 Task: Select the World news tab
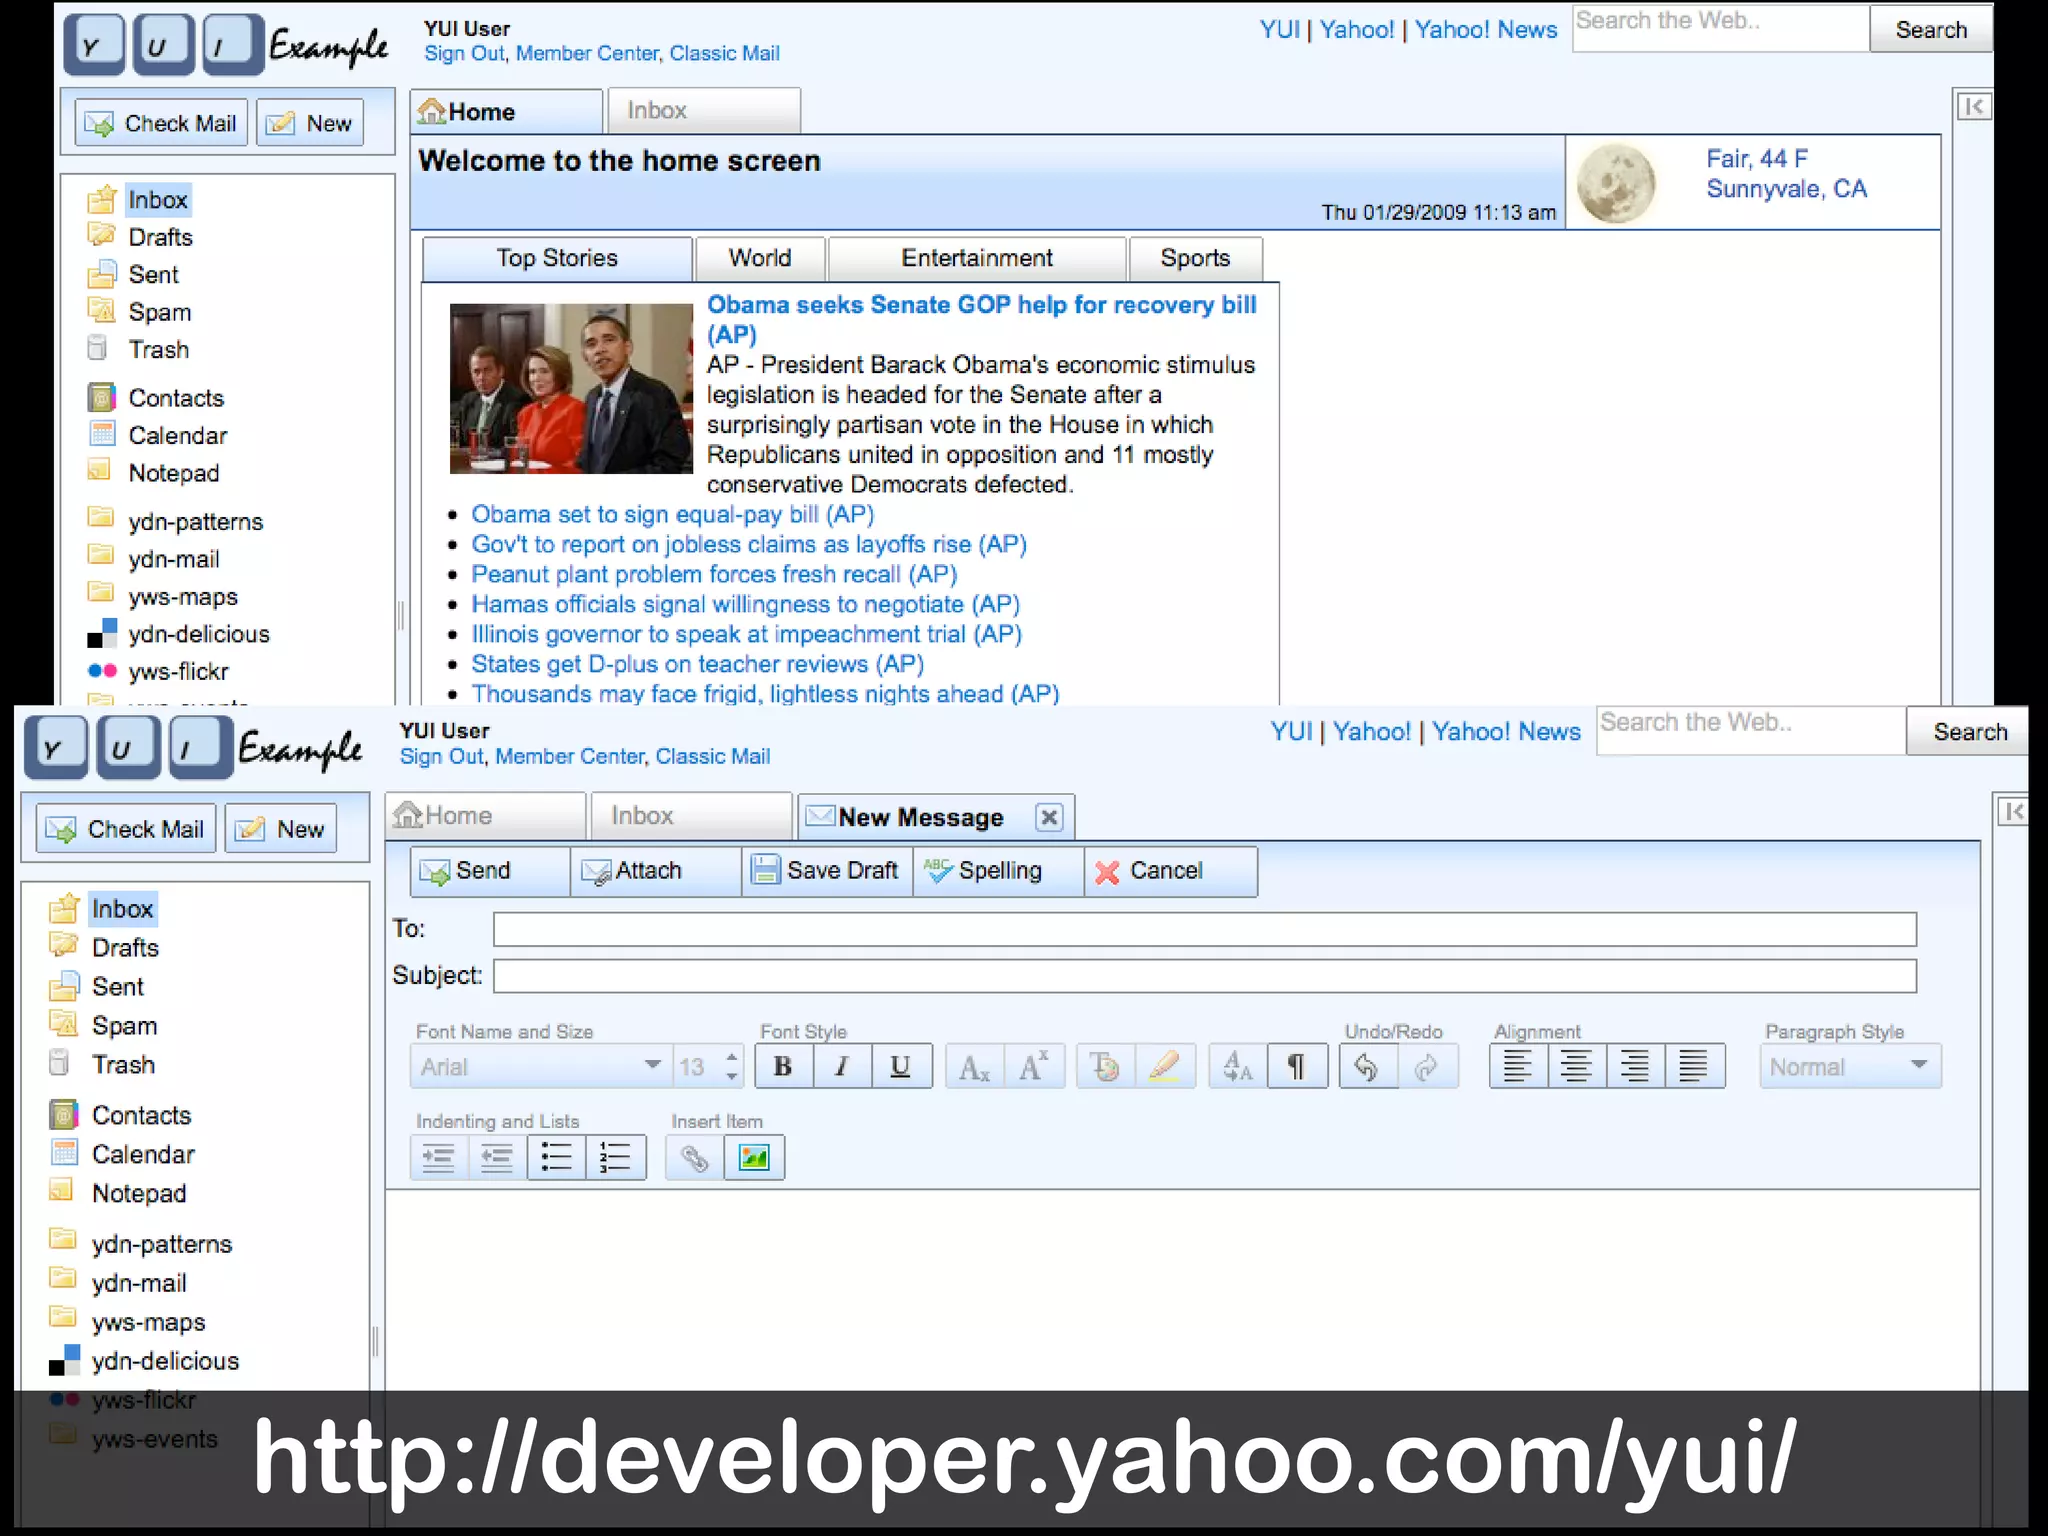pos(760,258)
